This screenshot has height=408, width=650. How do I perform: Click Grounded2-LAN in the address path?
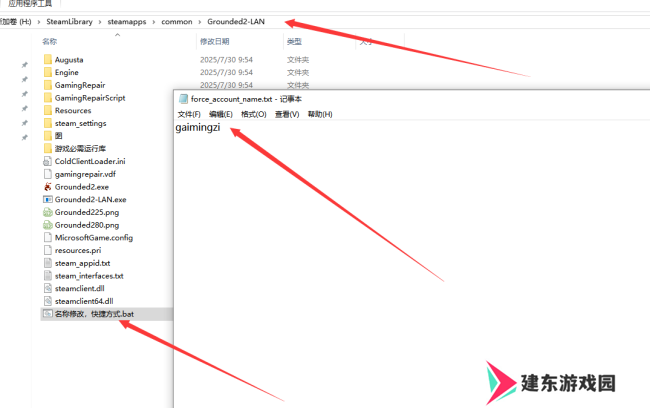236,22
